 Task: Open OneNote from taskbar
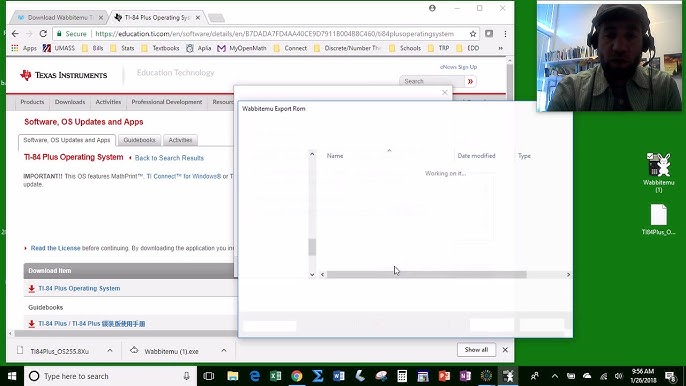click(x=465, y=376)
